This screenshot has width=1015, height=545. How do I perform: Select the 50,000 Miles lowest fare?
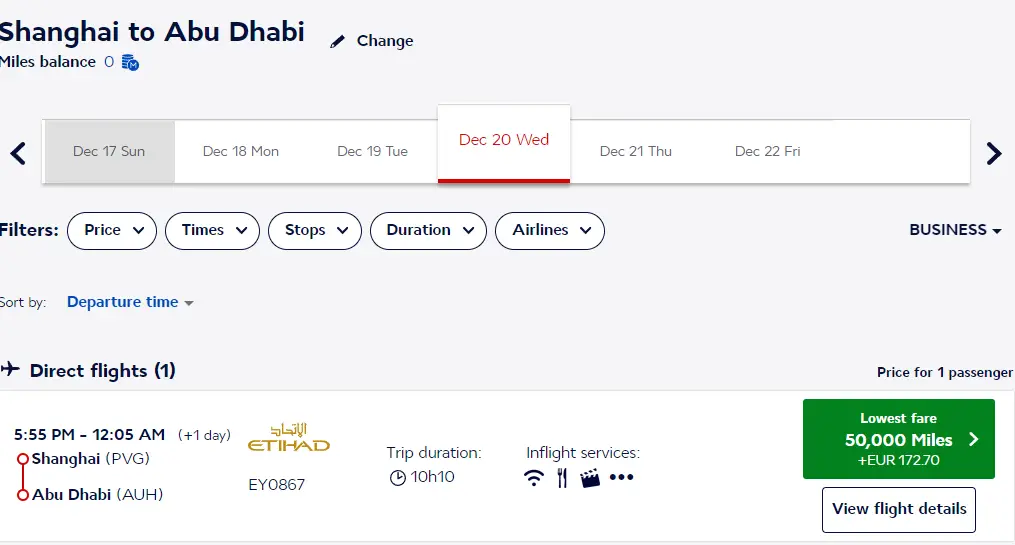(898, 439)
